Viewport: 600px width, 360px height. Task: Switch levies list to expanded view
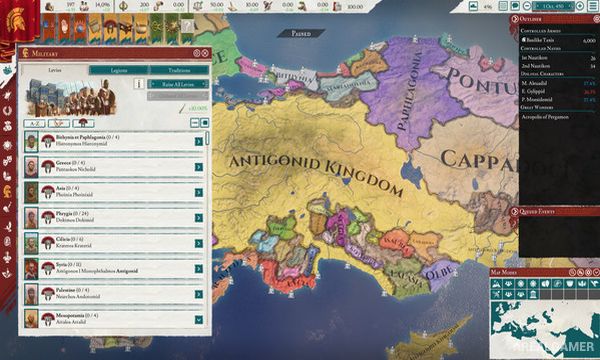click(x=205, y=123)
